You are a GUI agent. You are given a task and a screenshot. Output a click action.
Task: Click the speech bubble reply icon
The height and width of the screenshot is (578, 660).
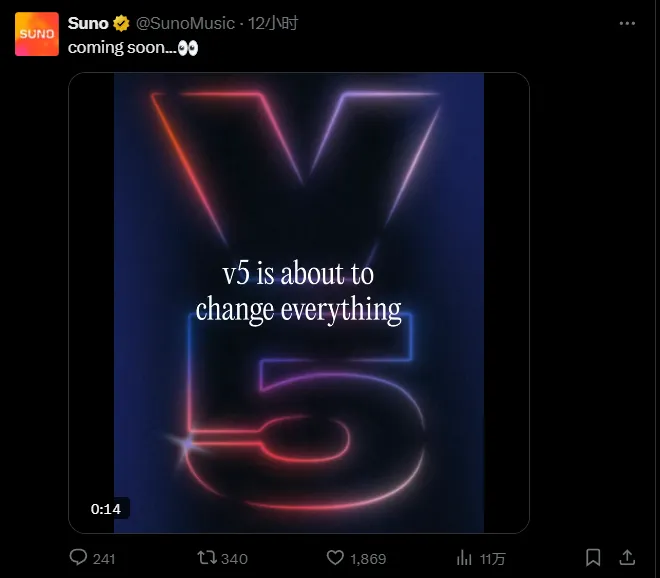tap(78, 557)
